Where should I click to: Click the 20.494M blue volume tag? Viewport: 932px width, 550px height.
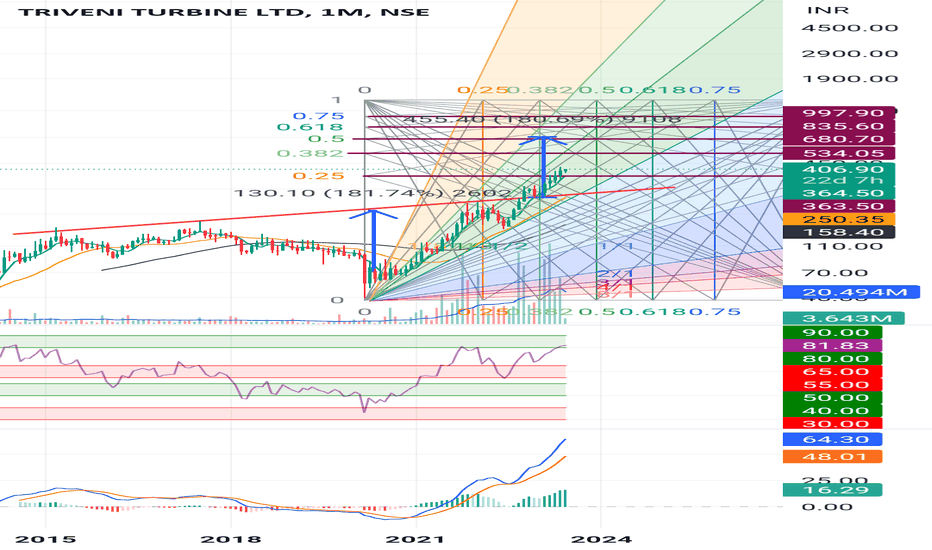[x=851, y=292]
